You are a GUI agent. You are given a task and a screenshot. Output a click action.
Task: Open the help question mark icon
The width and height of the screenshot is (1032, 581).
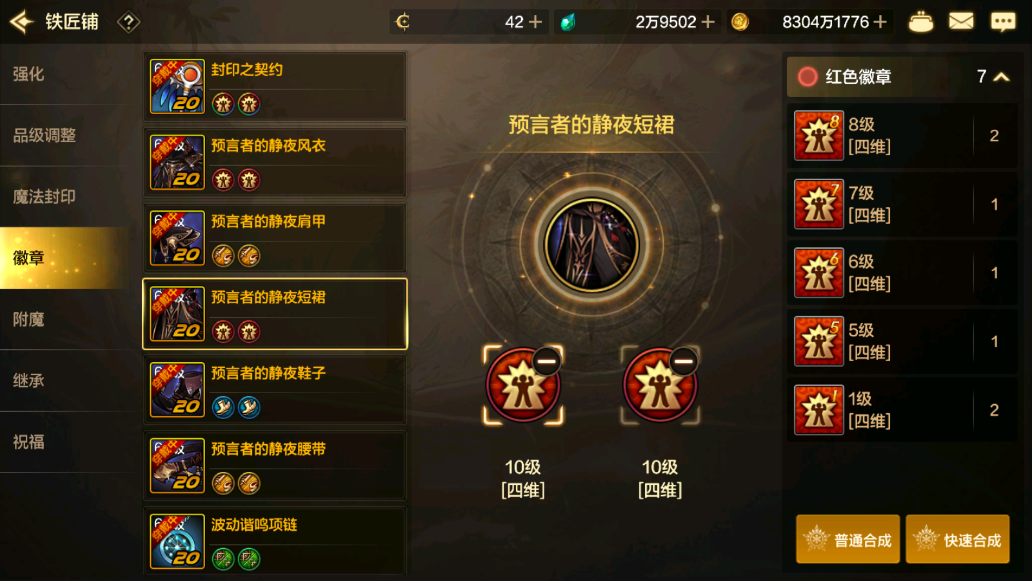(128, 22)
